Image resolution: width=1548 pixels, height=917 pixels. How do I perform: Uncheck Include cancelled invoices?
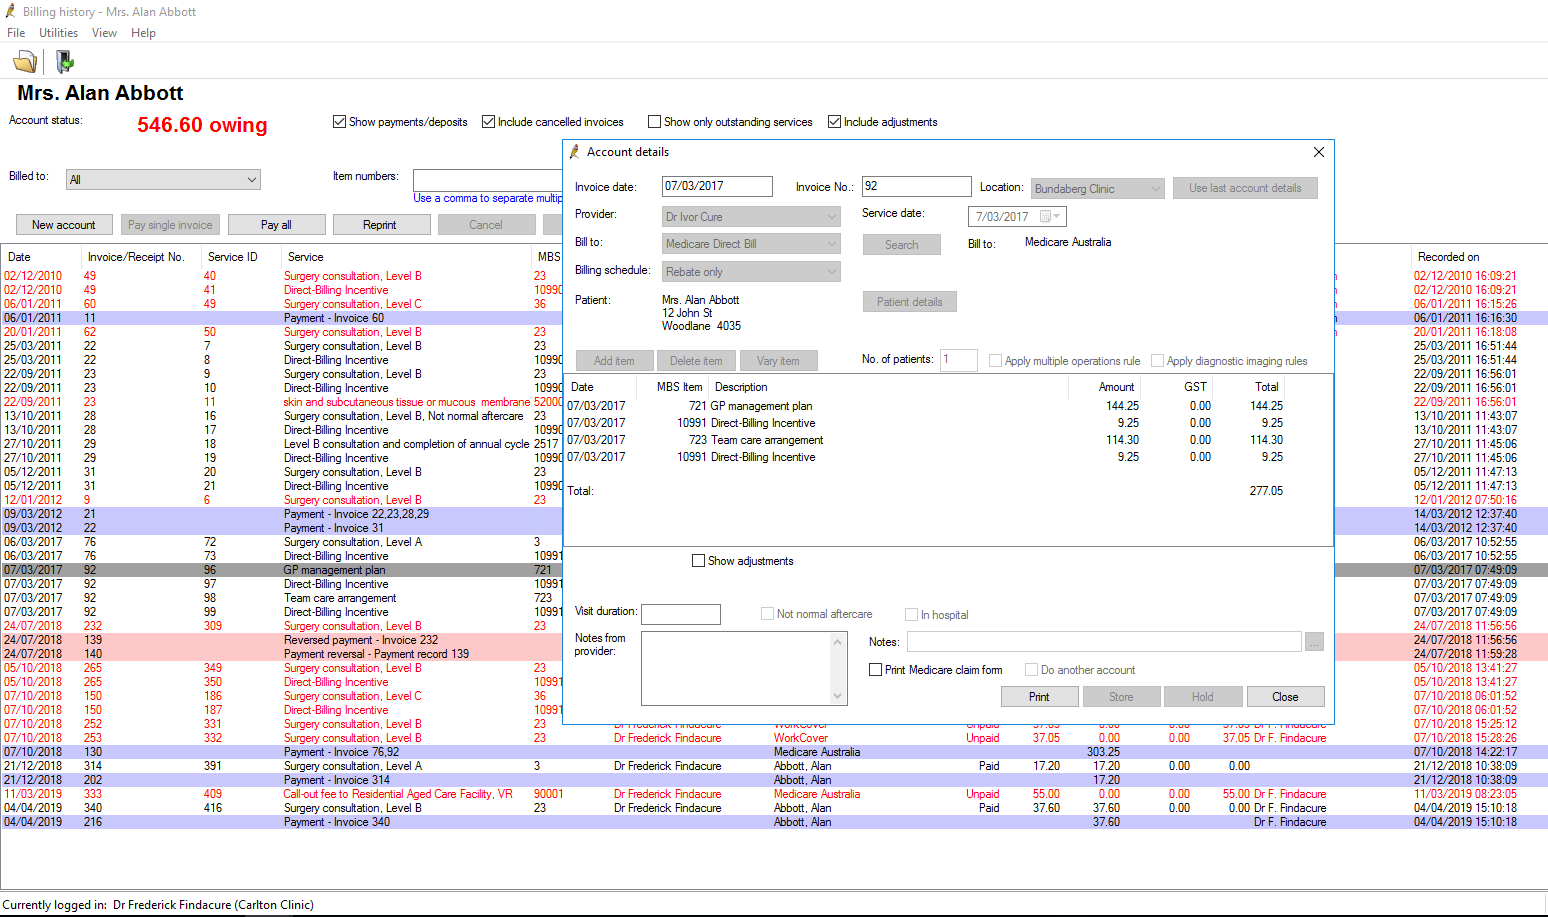pos(488,121)
